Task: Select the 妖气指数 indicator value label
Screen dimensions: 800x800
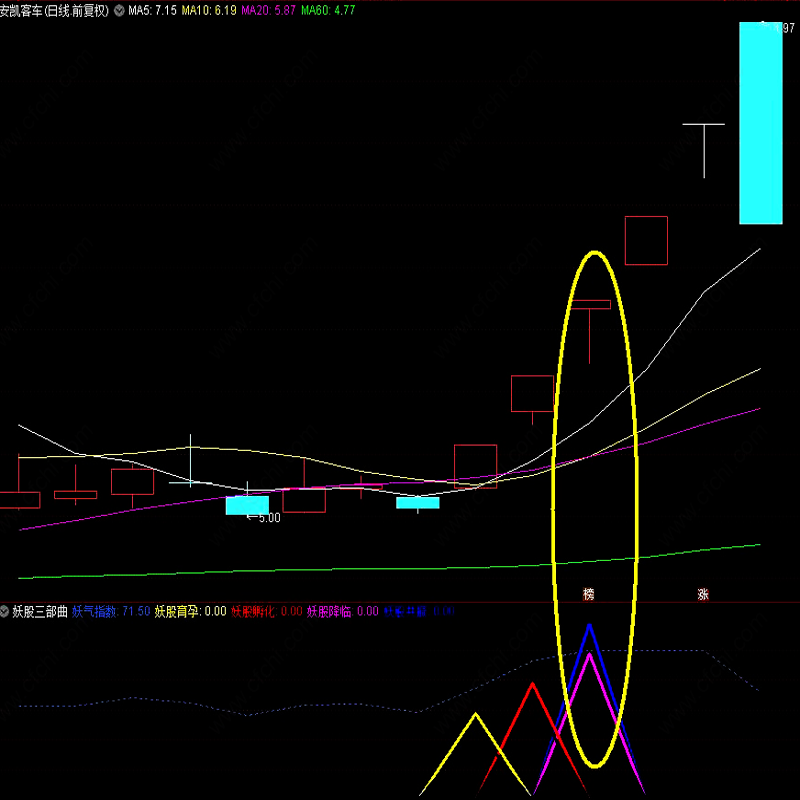Action: point(111,611)
